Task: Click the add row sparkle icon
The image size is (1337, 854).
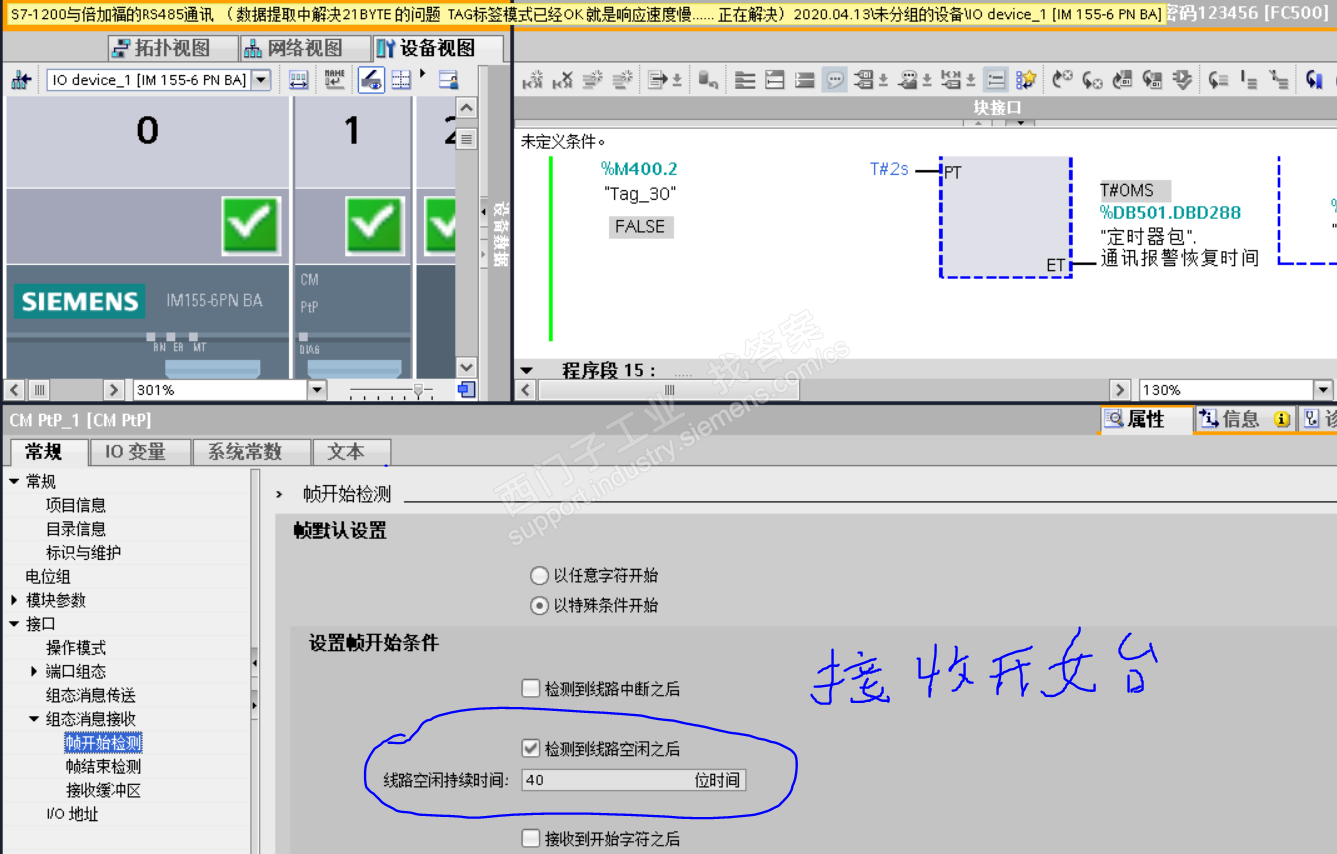Action: [x=622, y=80]
